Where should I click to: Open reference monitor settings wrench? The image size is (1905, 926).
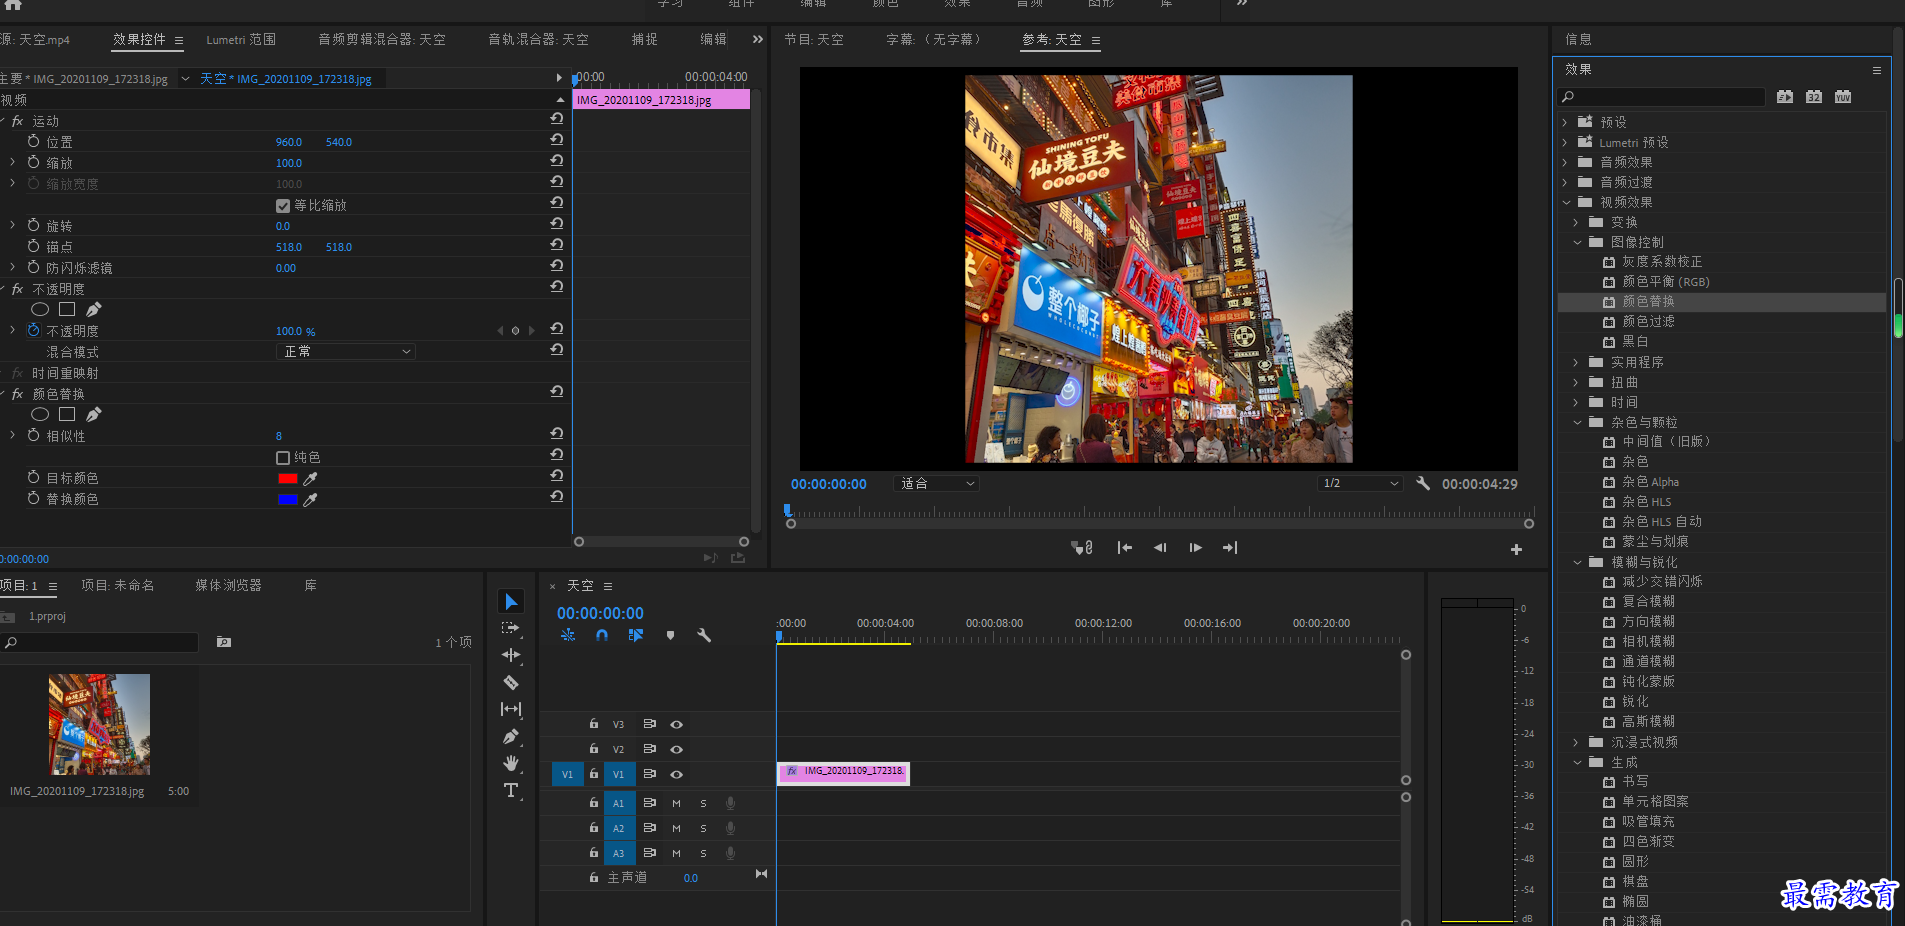pyautogui.click(x=1423, y=483)
